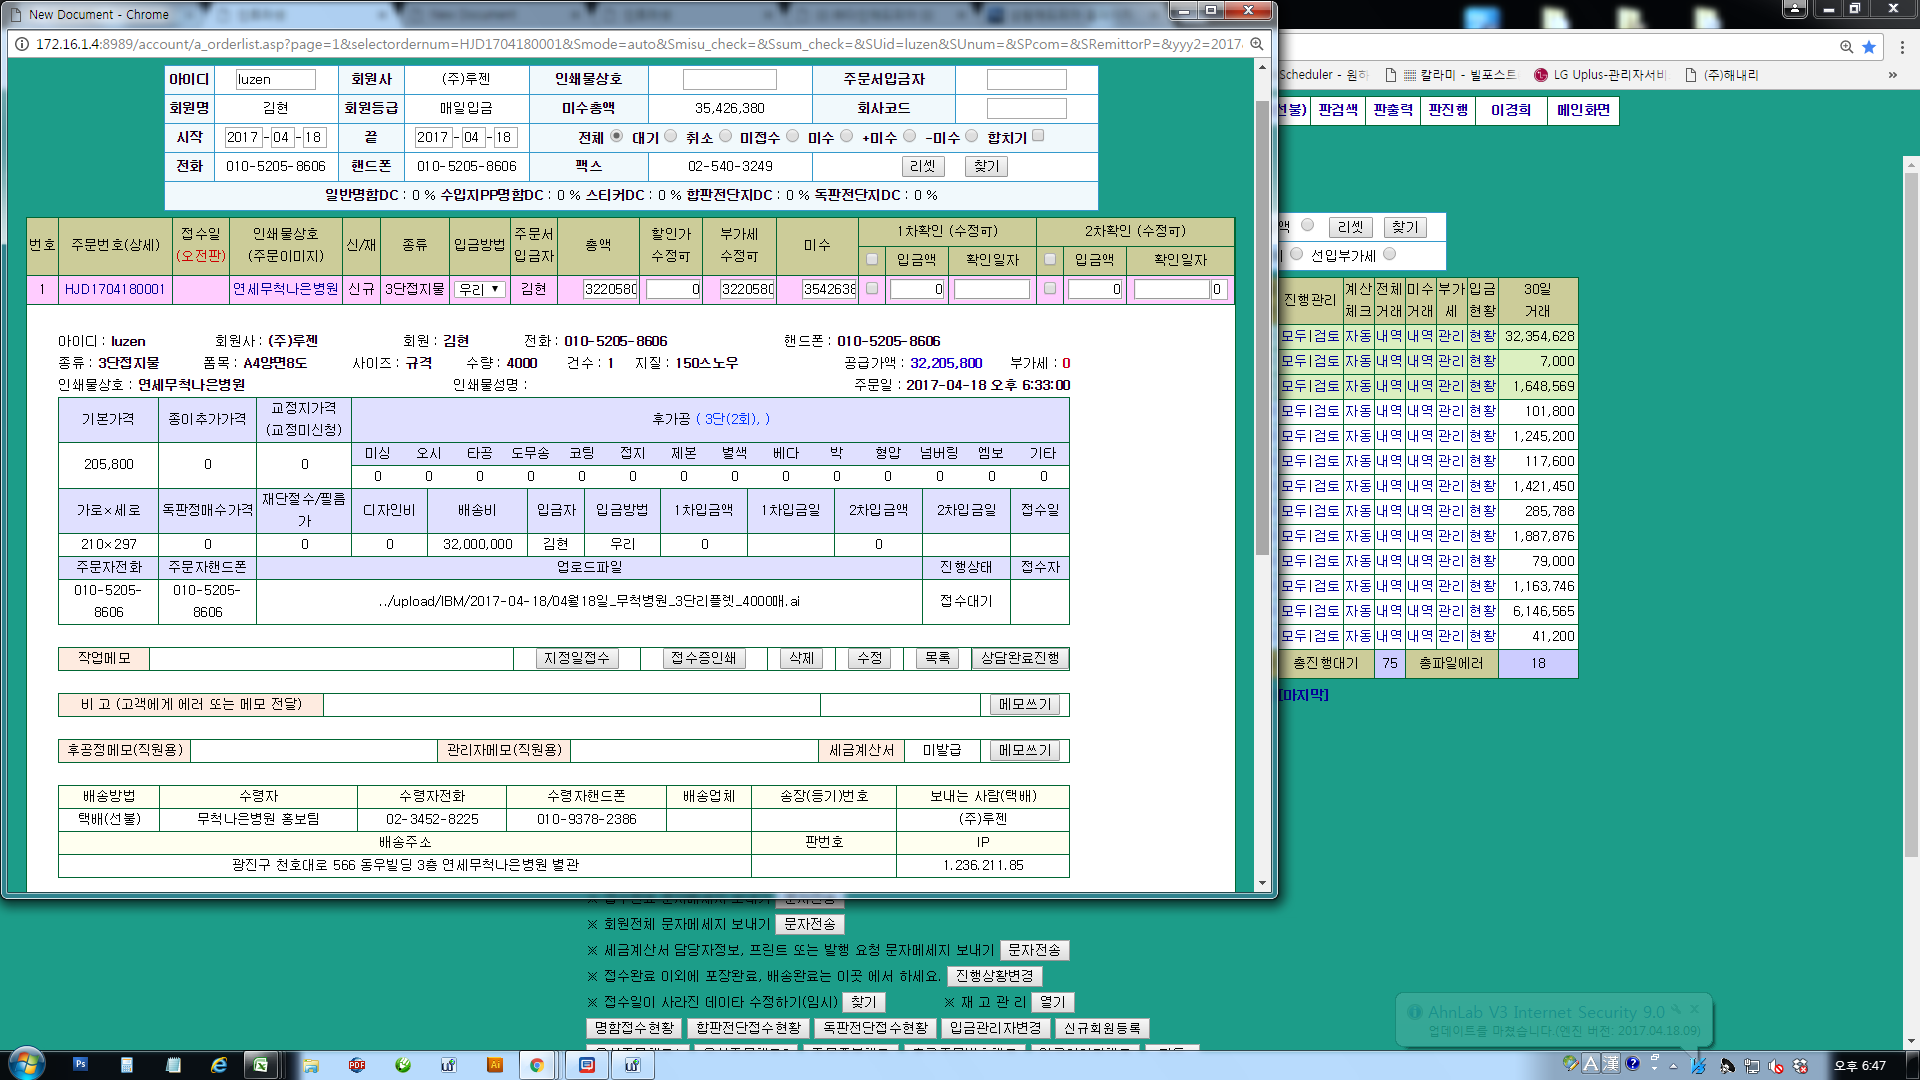Click the Internet Explorer taskbar icon
This screenshot has width=1920, height=1080.
pyautogui.click(x=218, y=1065)
